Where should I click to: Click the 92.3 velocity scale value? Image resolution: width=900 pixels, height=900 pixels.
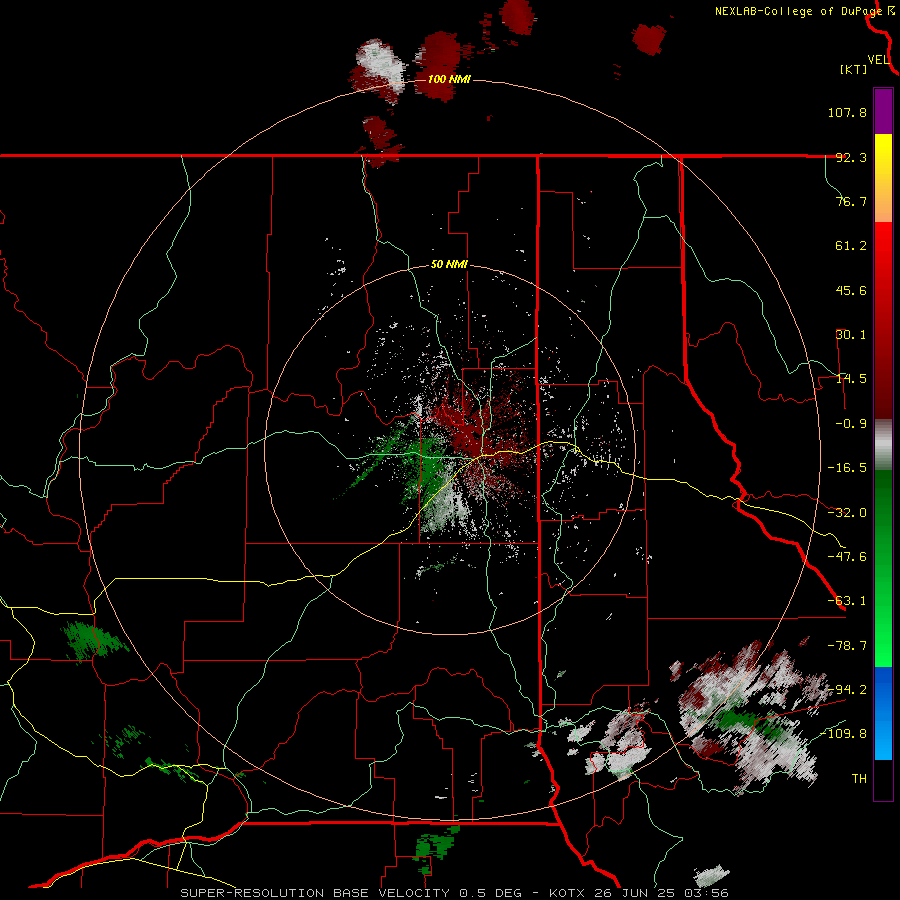[x=851, y=157]
